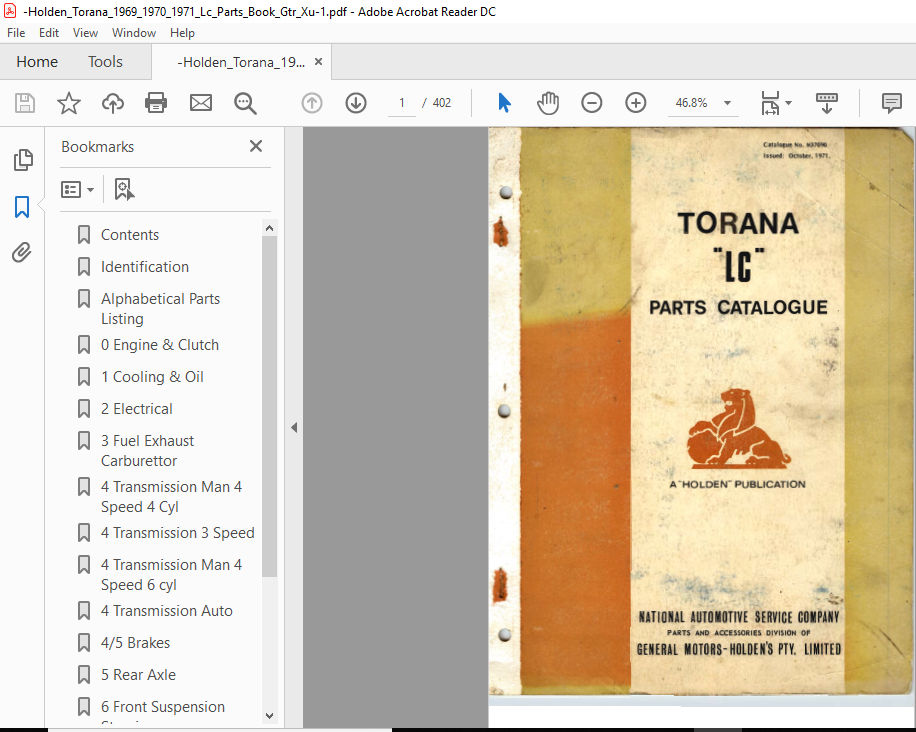Open the Identification bookmark
The image size is (916, 732).
click(x=145, y=267)
